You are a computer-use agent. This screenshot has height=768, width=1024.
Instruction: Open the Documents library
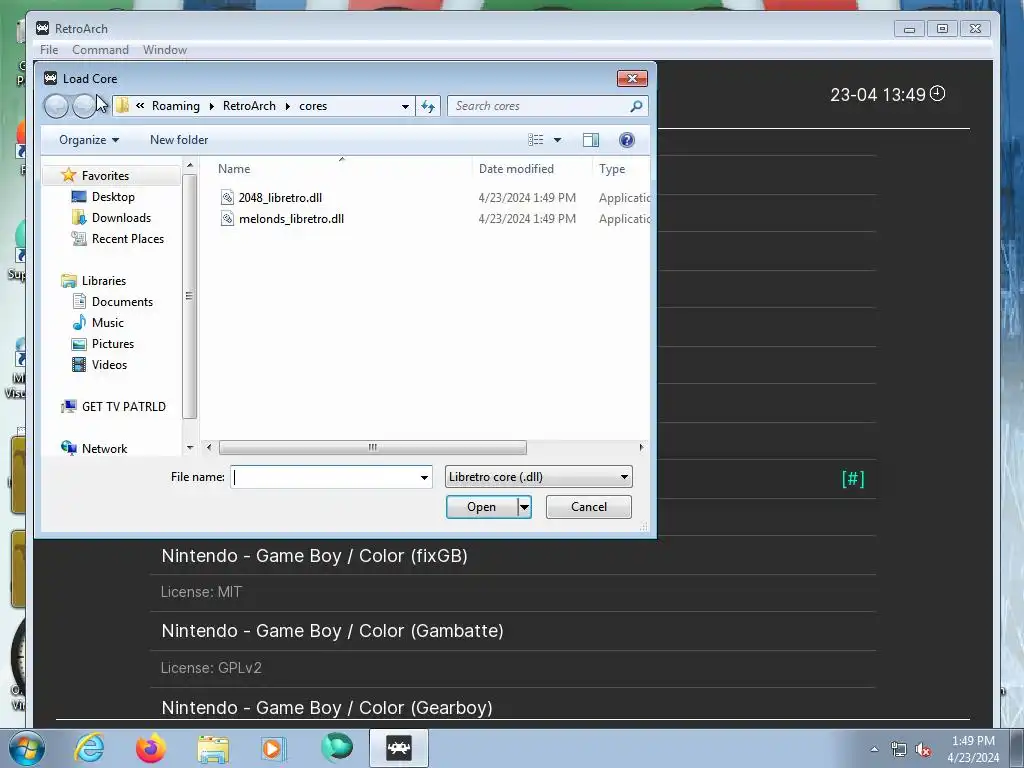coord(122,302)
